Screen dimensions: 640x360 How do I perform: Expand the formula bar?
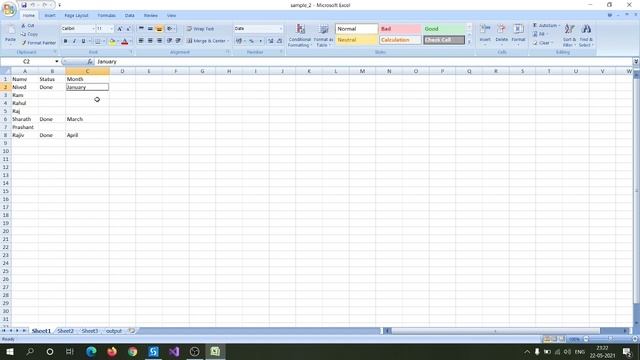[636, 61]
